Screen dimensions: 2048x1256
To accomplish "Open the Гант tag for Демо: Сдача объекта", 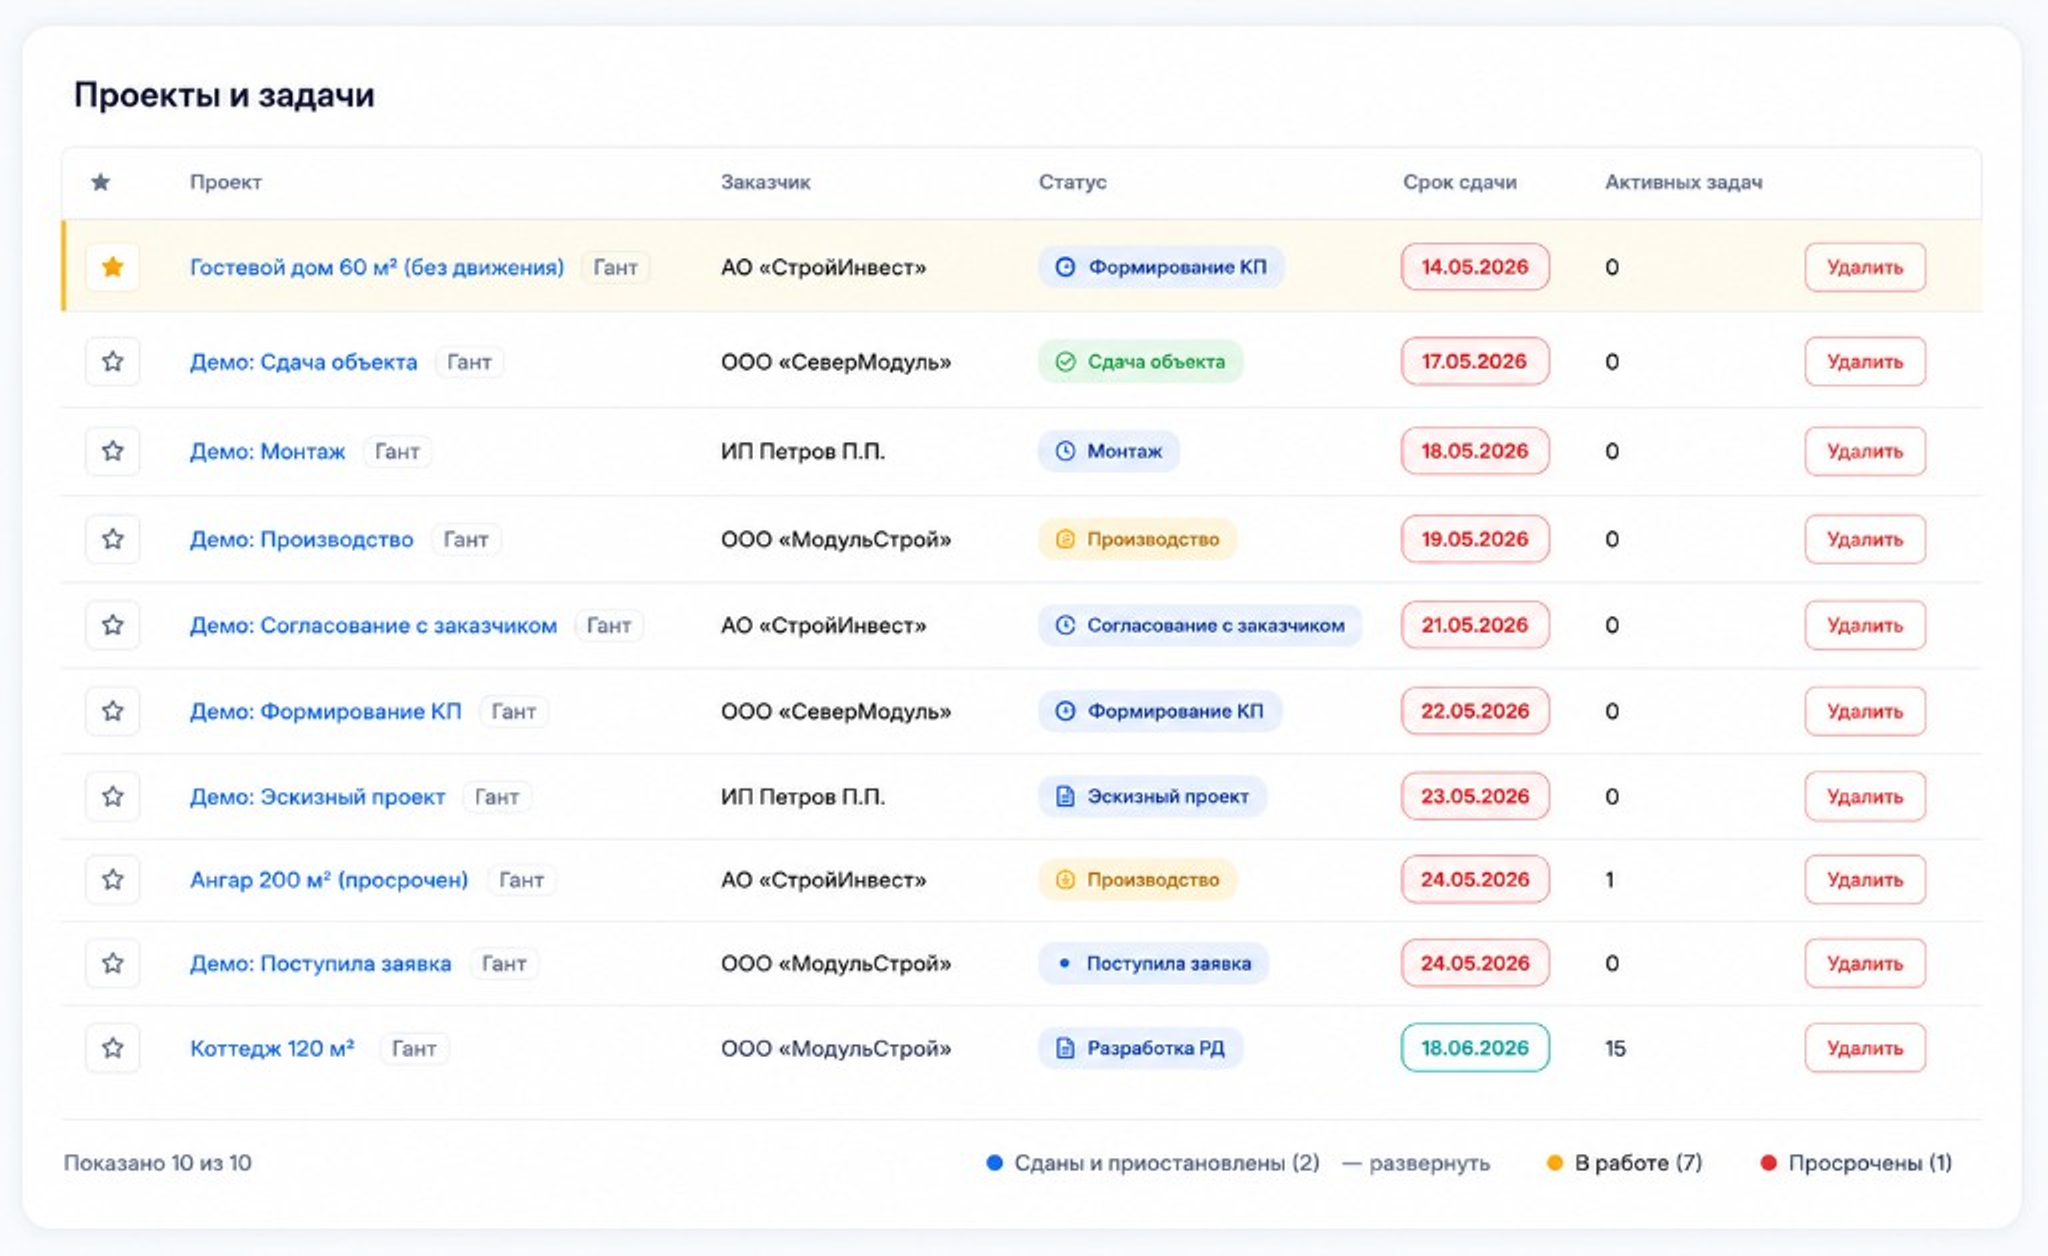I will [x=469, y=362].
